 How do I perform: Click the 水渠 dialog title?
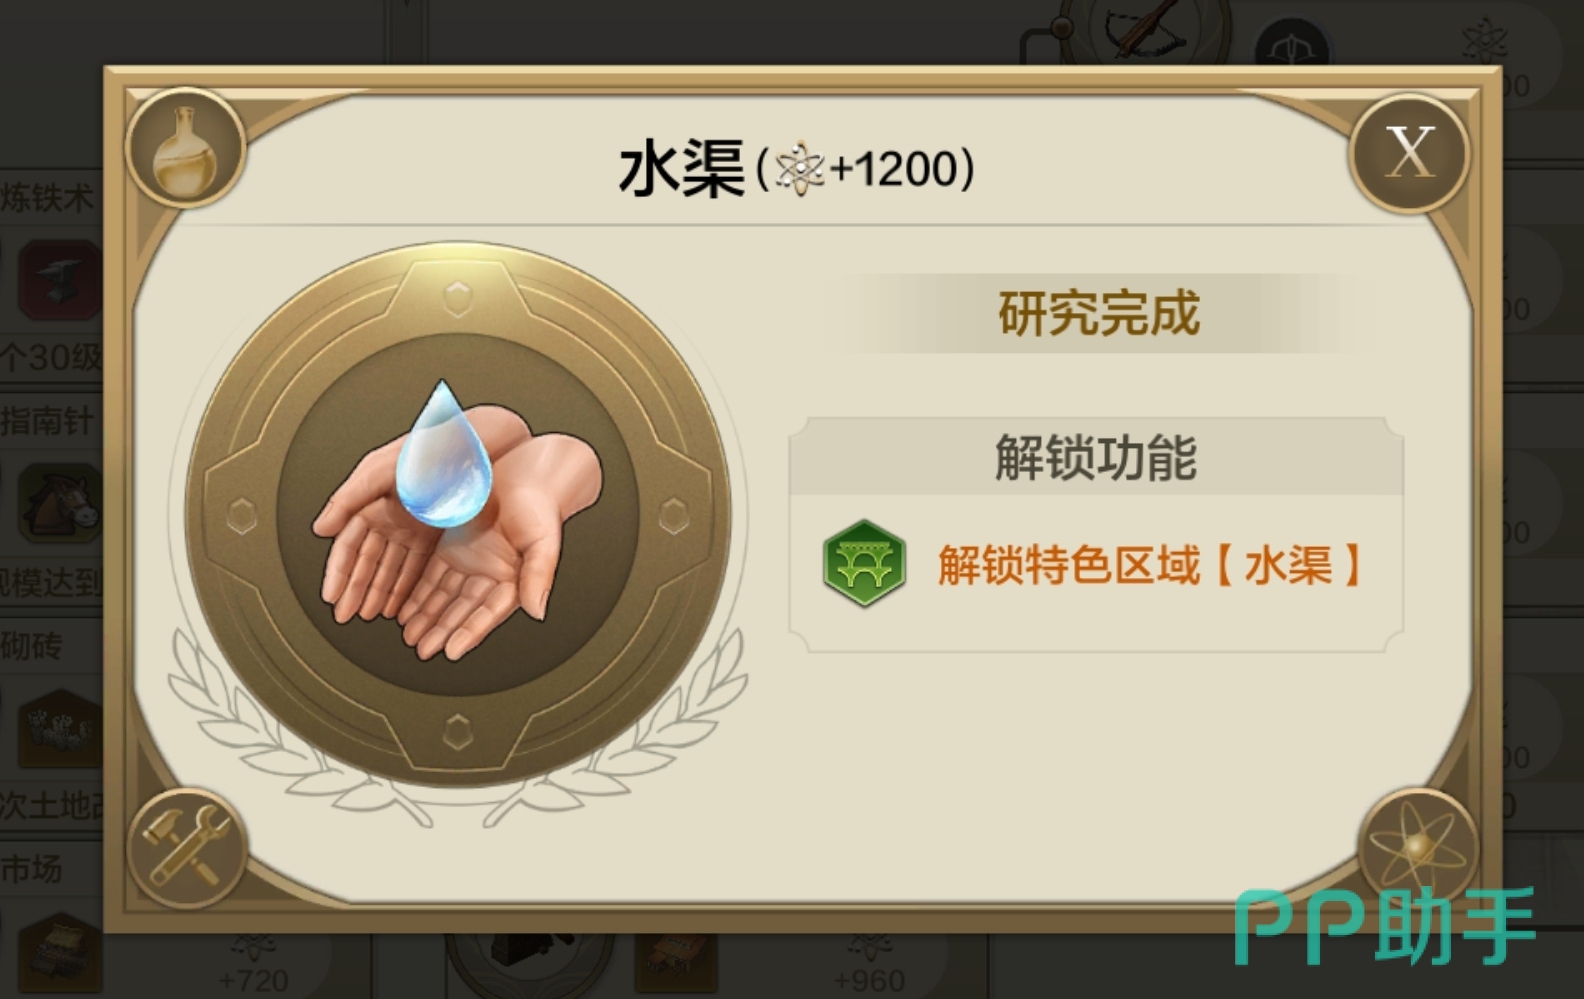pos(682,169)
